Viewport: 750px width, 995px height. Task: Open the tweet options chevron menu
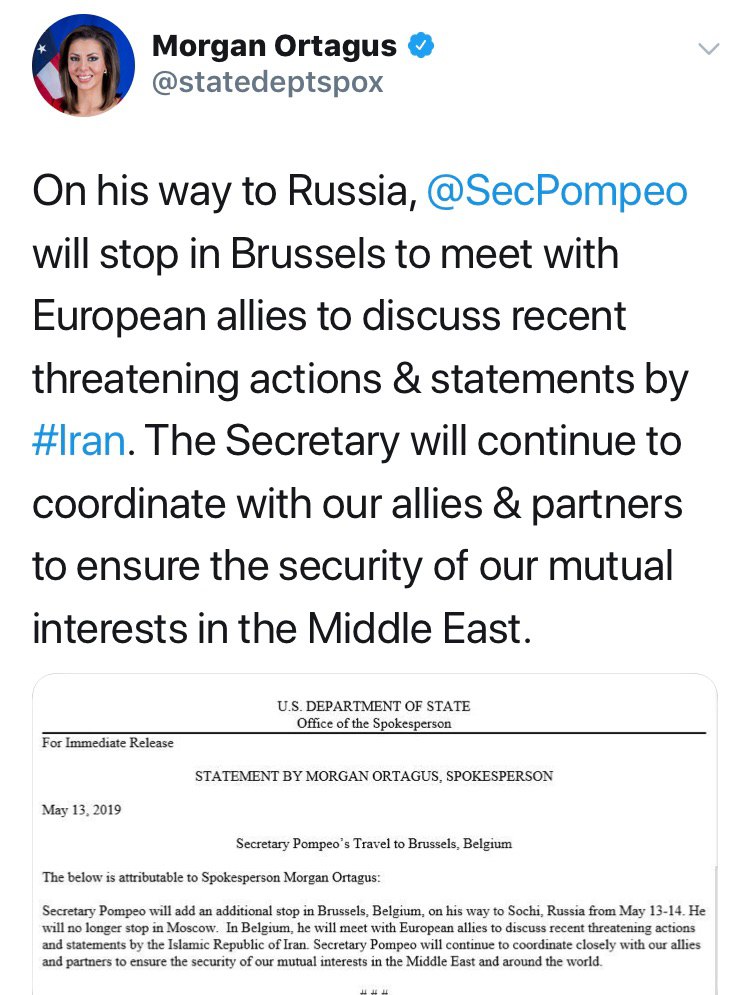(x=708, y=49)
